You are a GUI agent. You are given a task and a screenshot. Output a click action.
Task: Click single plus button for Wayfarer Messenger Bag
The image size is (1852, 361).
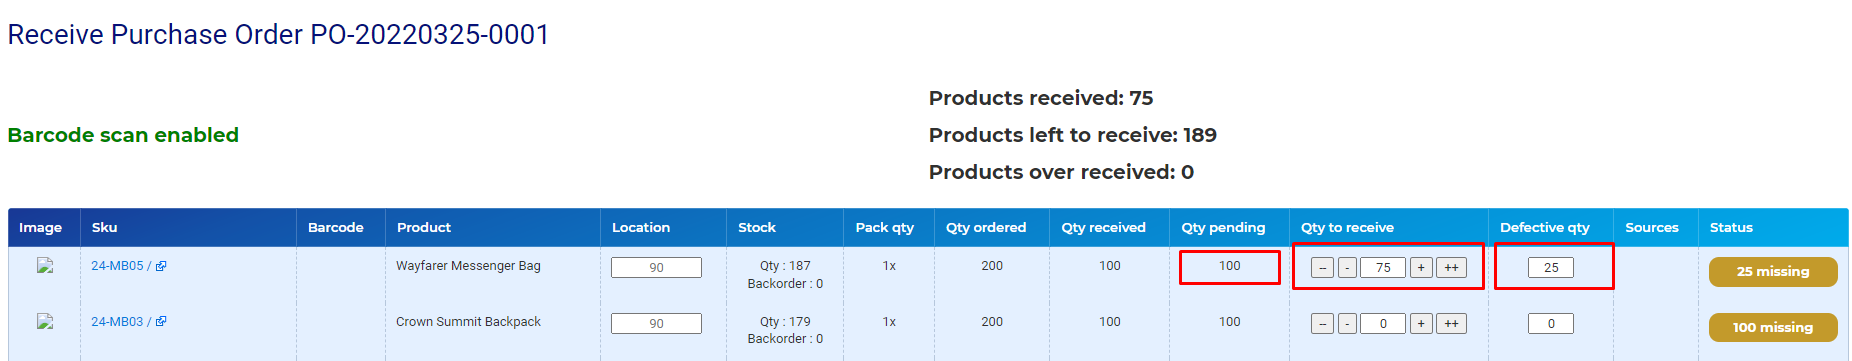coord(1421,268)
